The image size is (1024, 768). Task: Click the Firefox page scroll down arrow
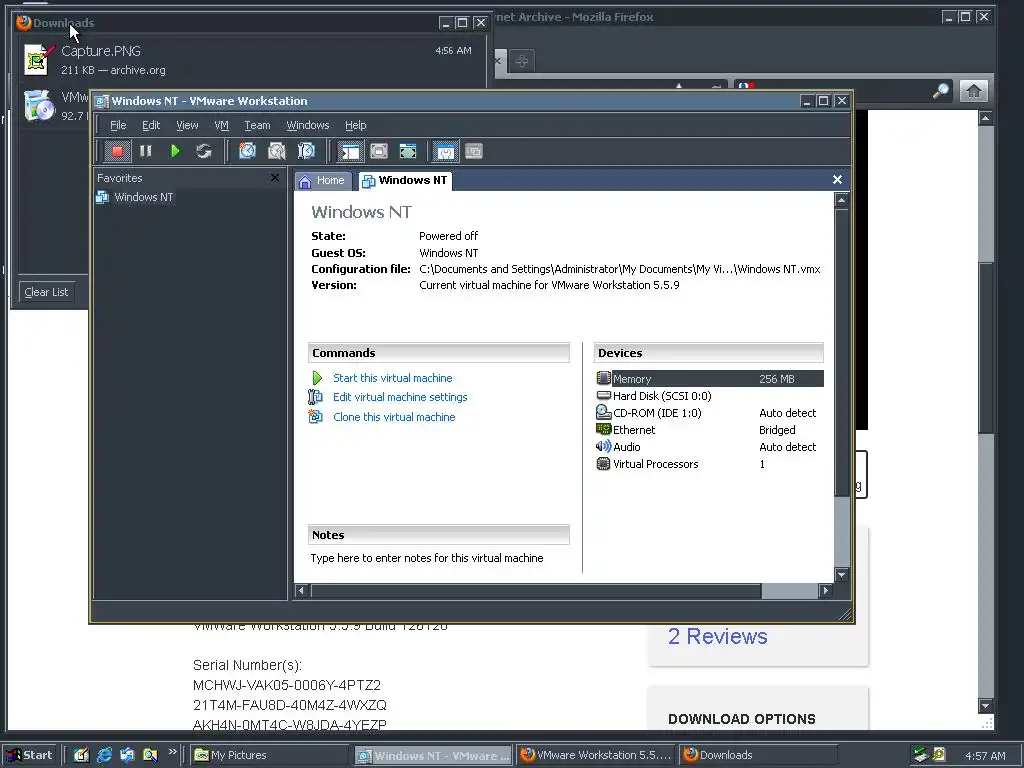(x=986, y=706)
